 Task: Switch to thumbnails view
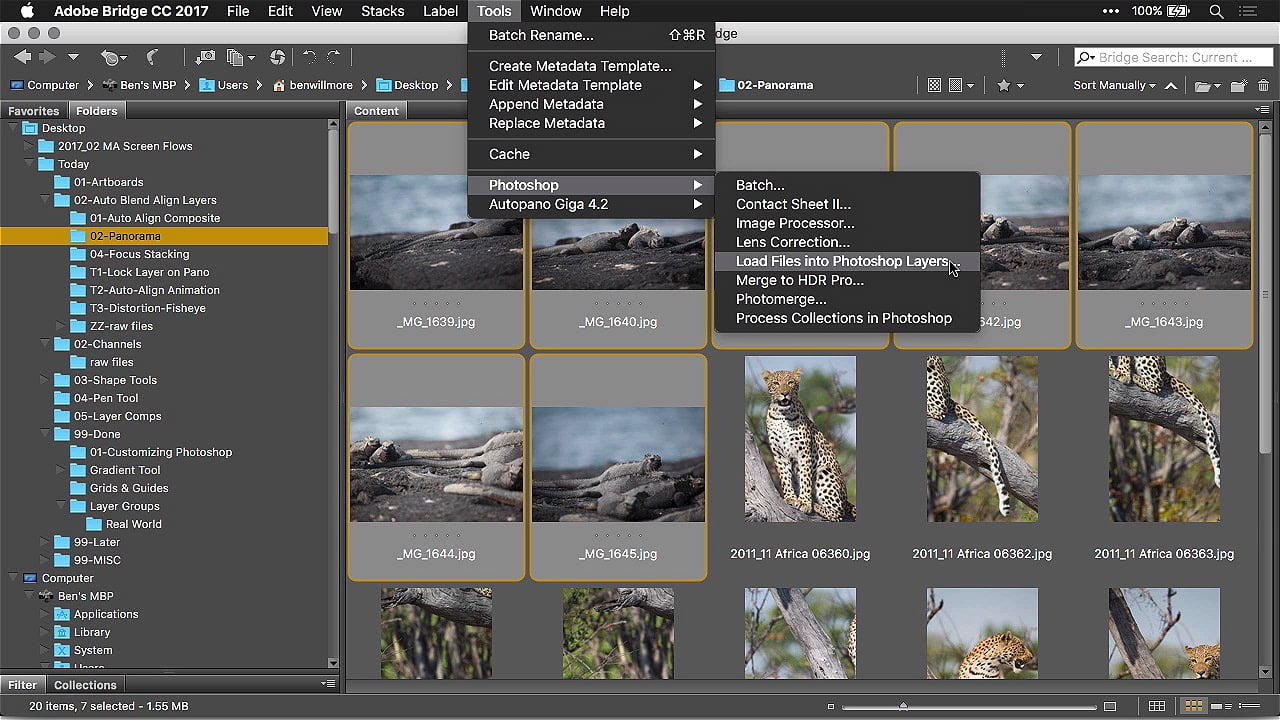pos(1193,706)
